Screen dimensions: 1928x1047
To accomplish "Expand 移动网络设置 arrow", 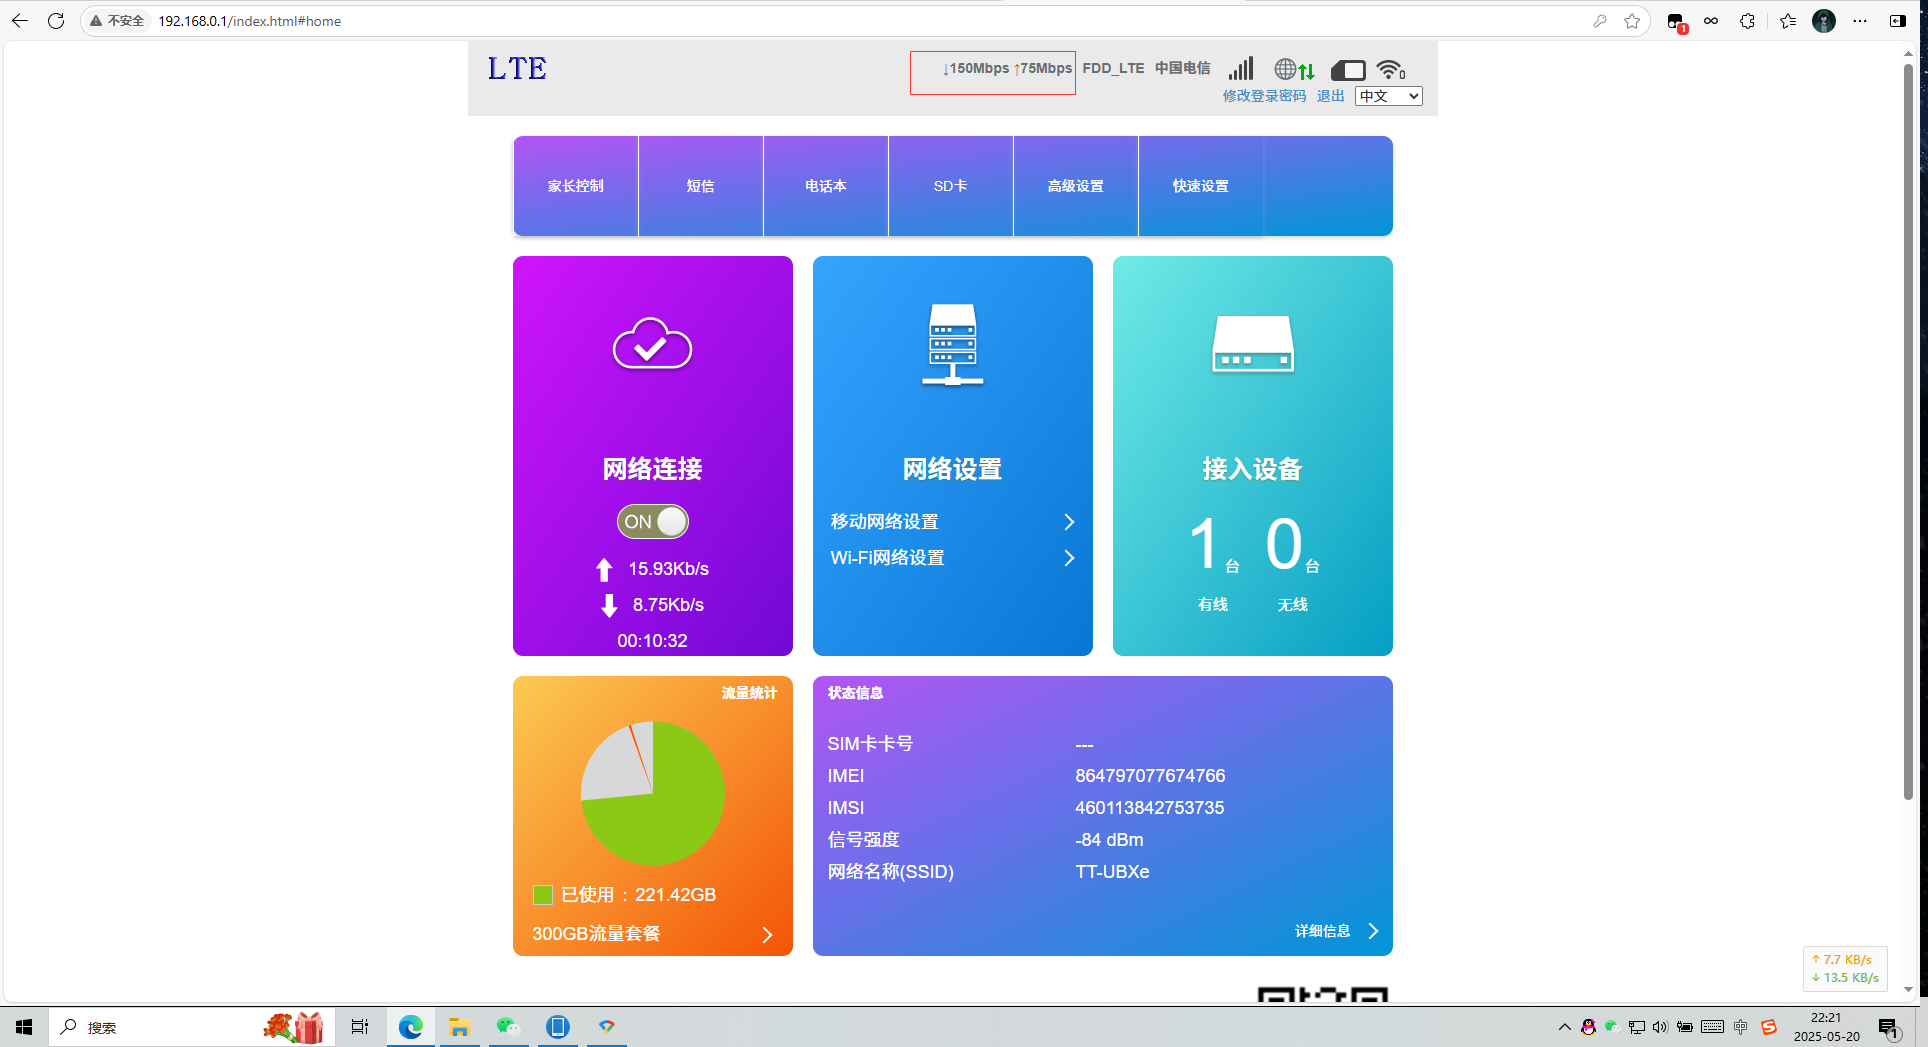I will pos(1069,522).
